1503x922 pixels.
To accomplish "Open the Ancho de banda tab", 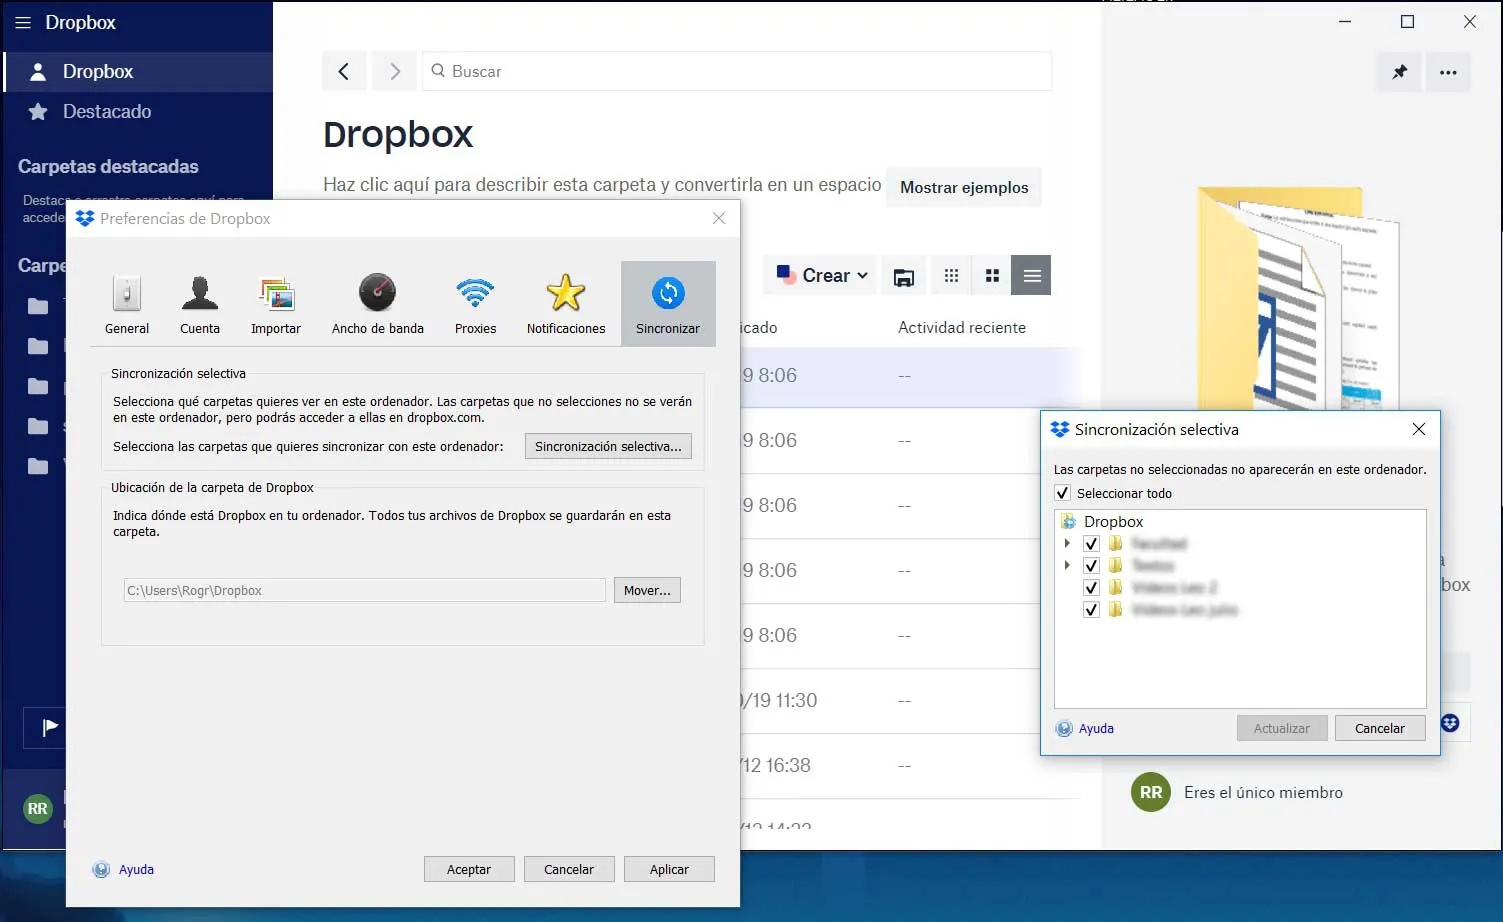I will point(378,304).
